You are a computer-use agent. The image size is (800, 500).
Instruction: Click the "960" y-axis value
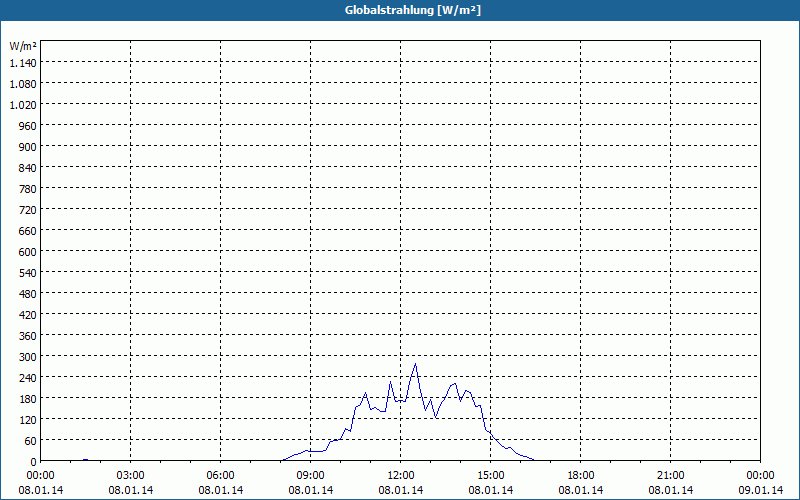[x=28, y=126]
